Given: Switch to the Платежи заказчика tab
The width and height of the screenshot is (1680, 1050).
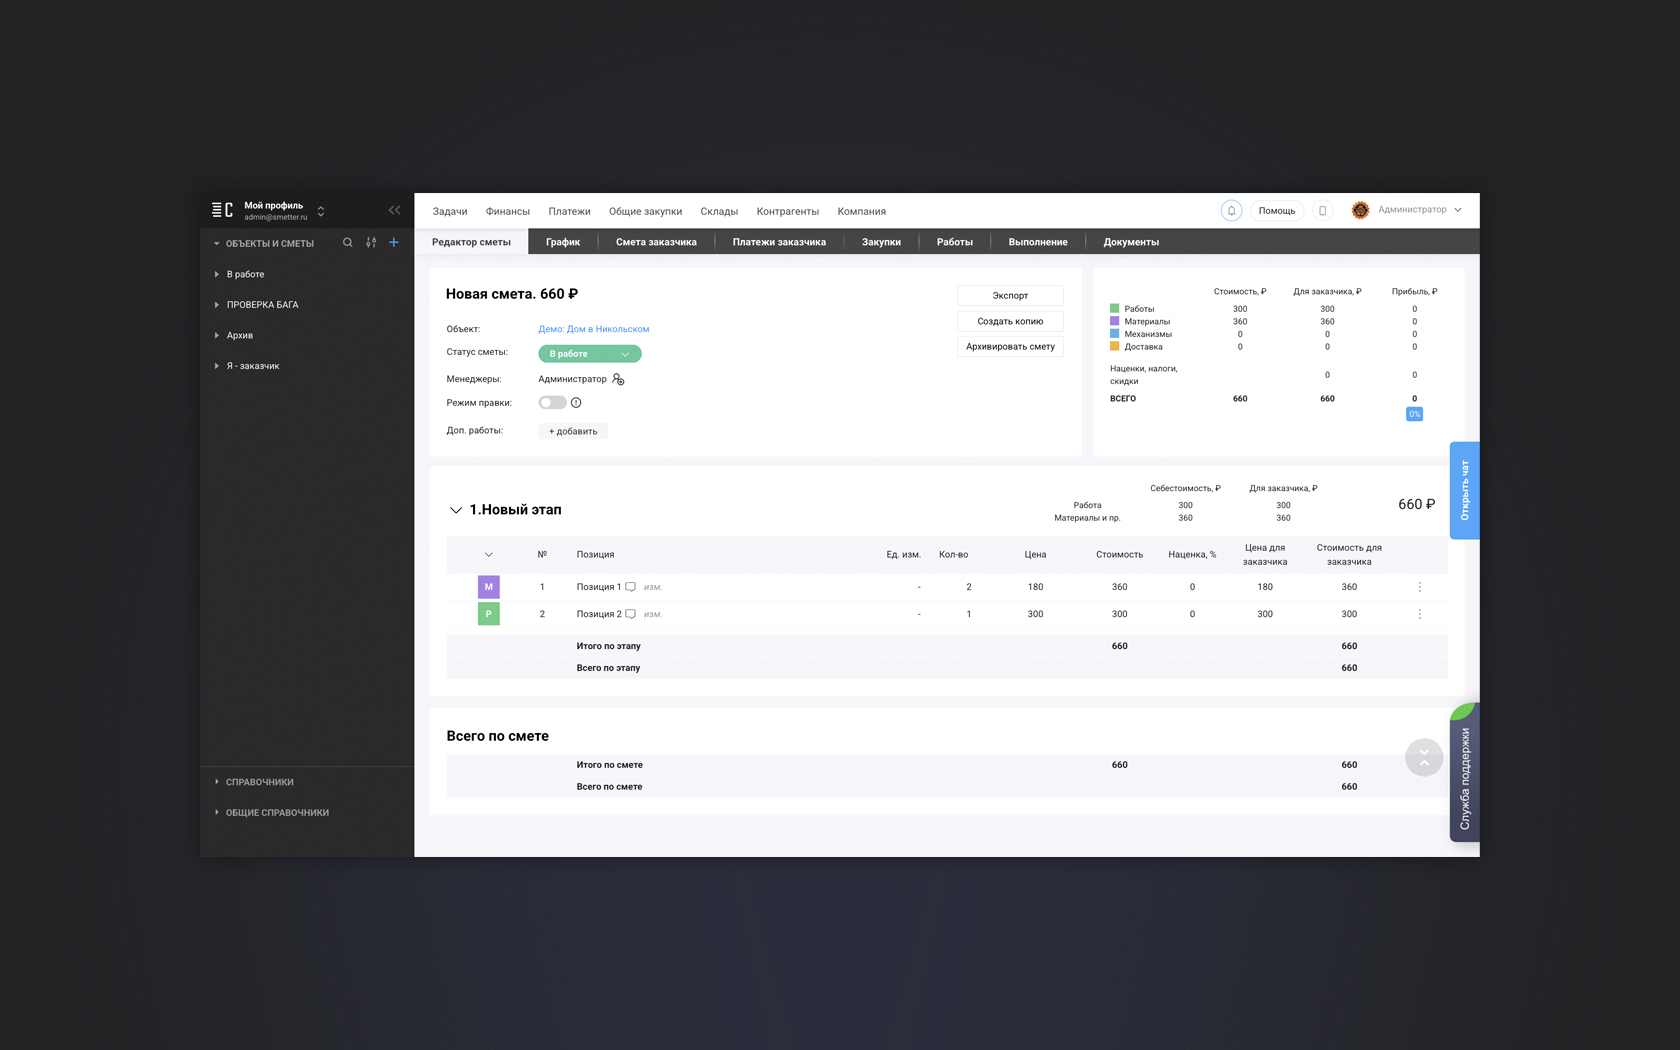Looking at the screenshot, I should 779,242.
